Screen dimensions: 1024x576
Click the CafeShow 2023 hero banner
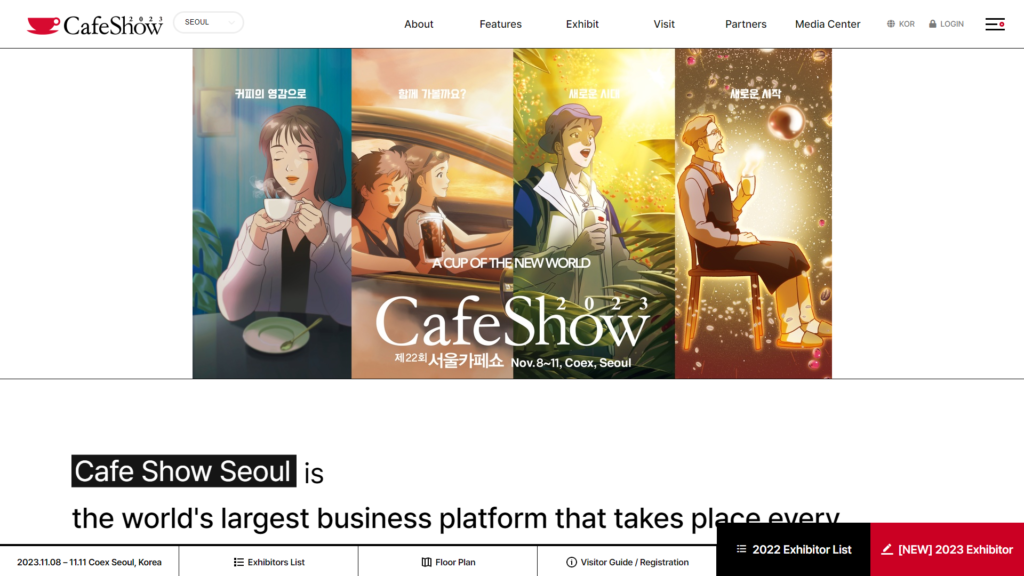(x=512, y=214)
